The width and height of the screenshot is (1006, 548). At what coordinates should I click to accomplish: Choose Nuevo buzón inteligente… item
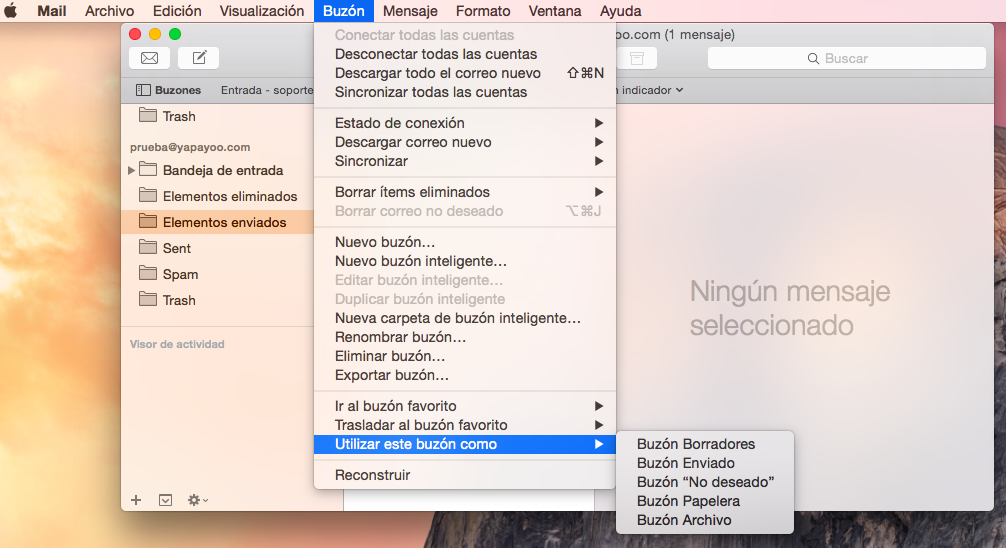(x=465, y=261)
